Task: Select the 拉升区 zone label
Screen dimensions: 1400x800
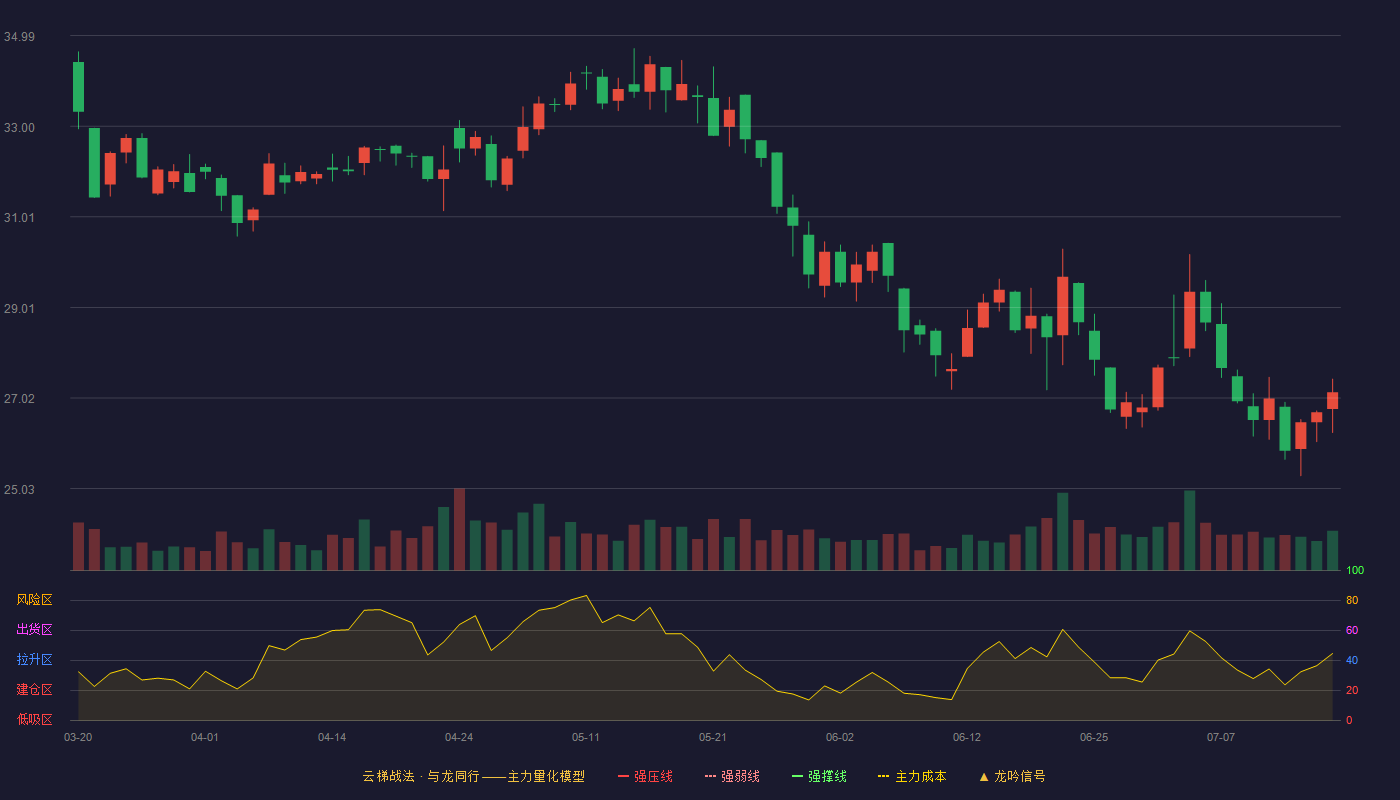Action: coord(34,660)
